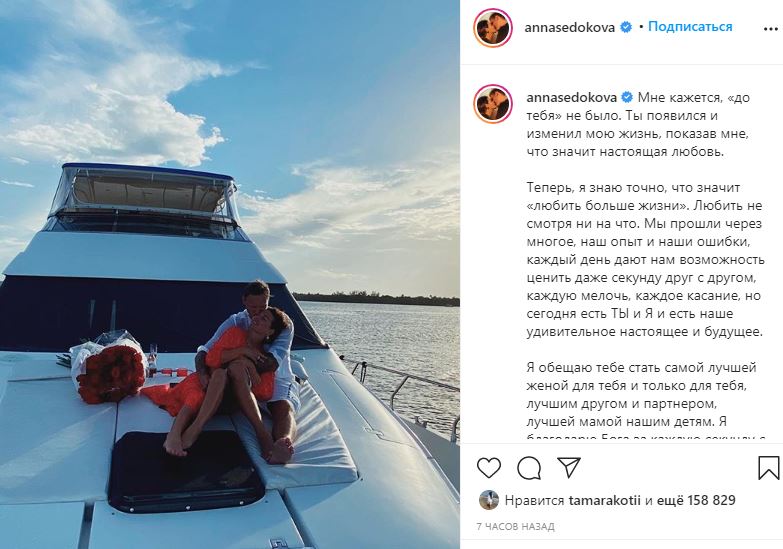Like the post with the heart icon
Screen dimensions: 783x549
coord(488,468)
